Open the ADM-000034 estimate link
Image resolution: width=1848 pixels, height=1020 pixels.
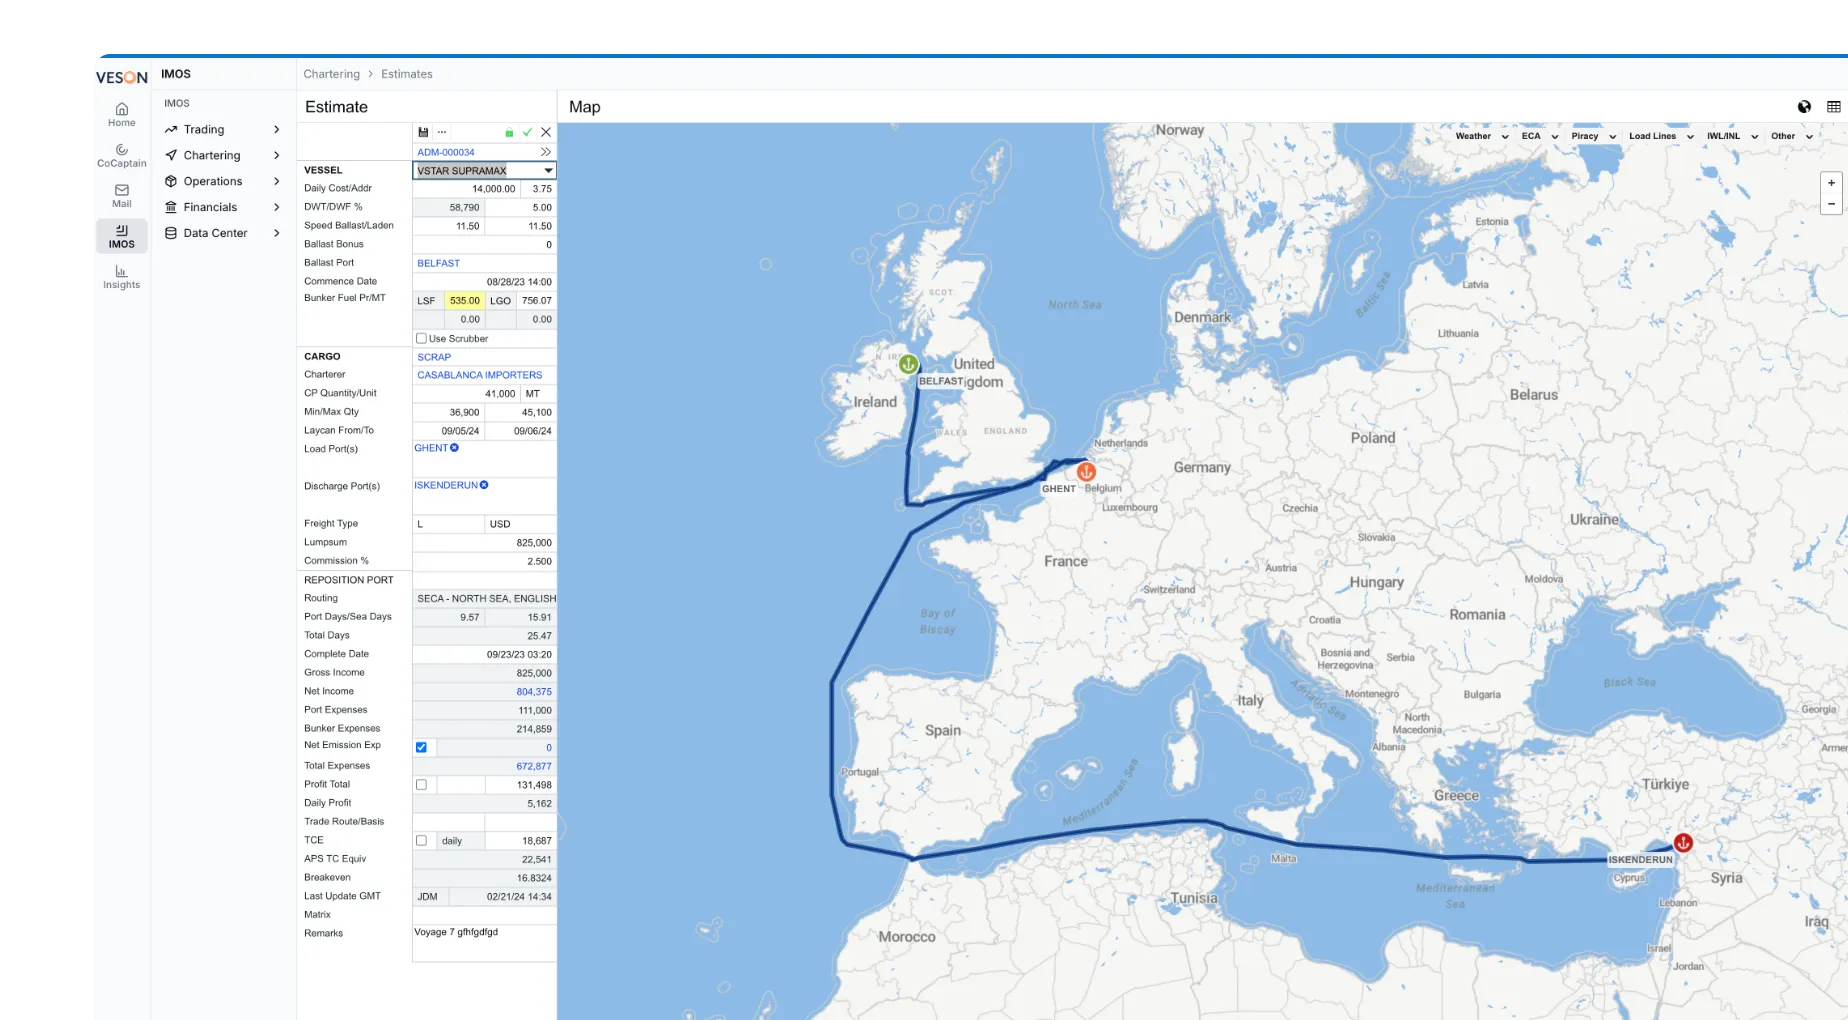445,152
